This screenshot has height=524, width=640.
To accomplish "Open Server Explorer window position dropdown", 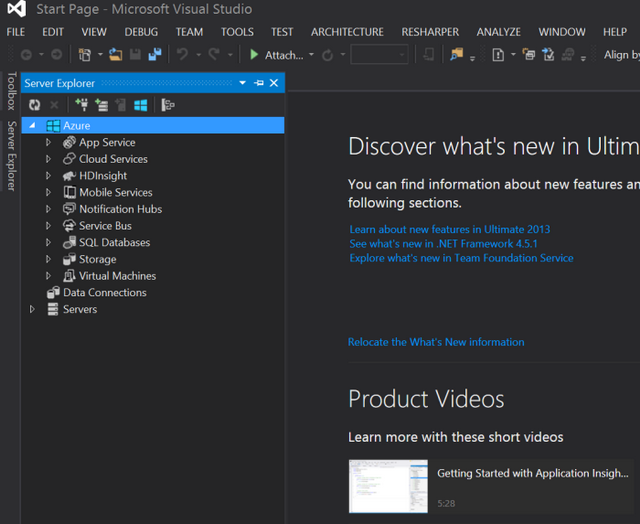I will 242,83.
